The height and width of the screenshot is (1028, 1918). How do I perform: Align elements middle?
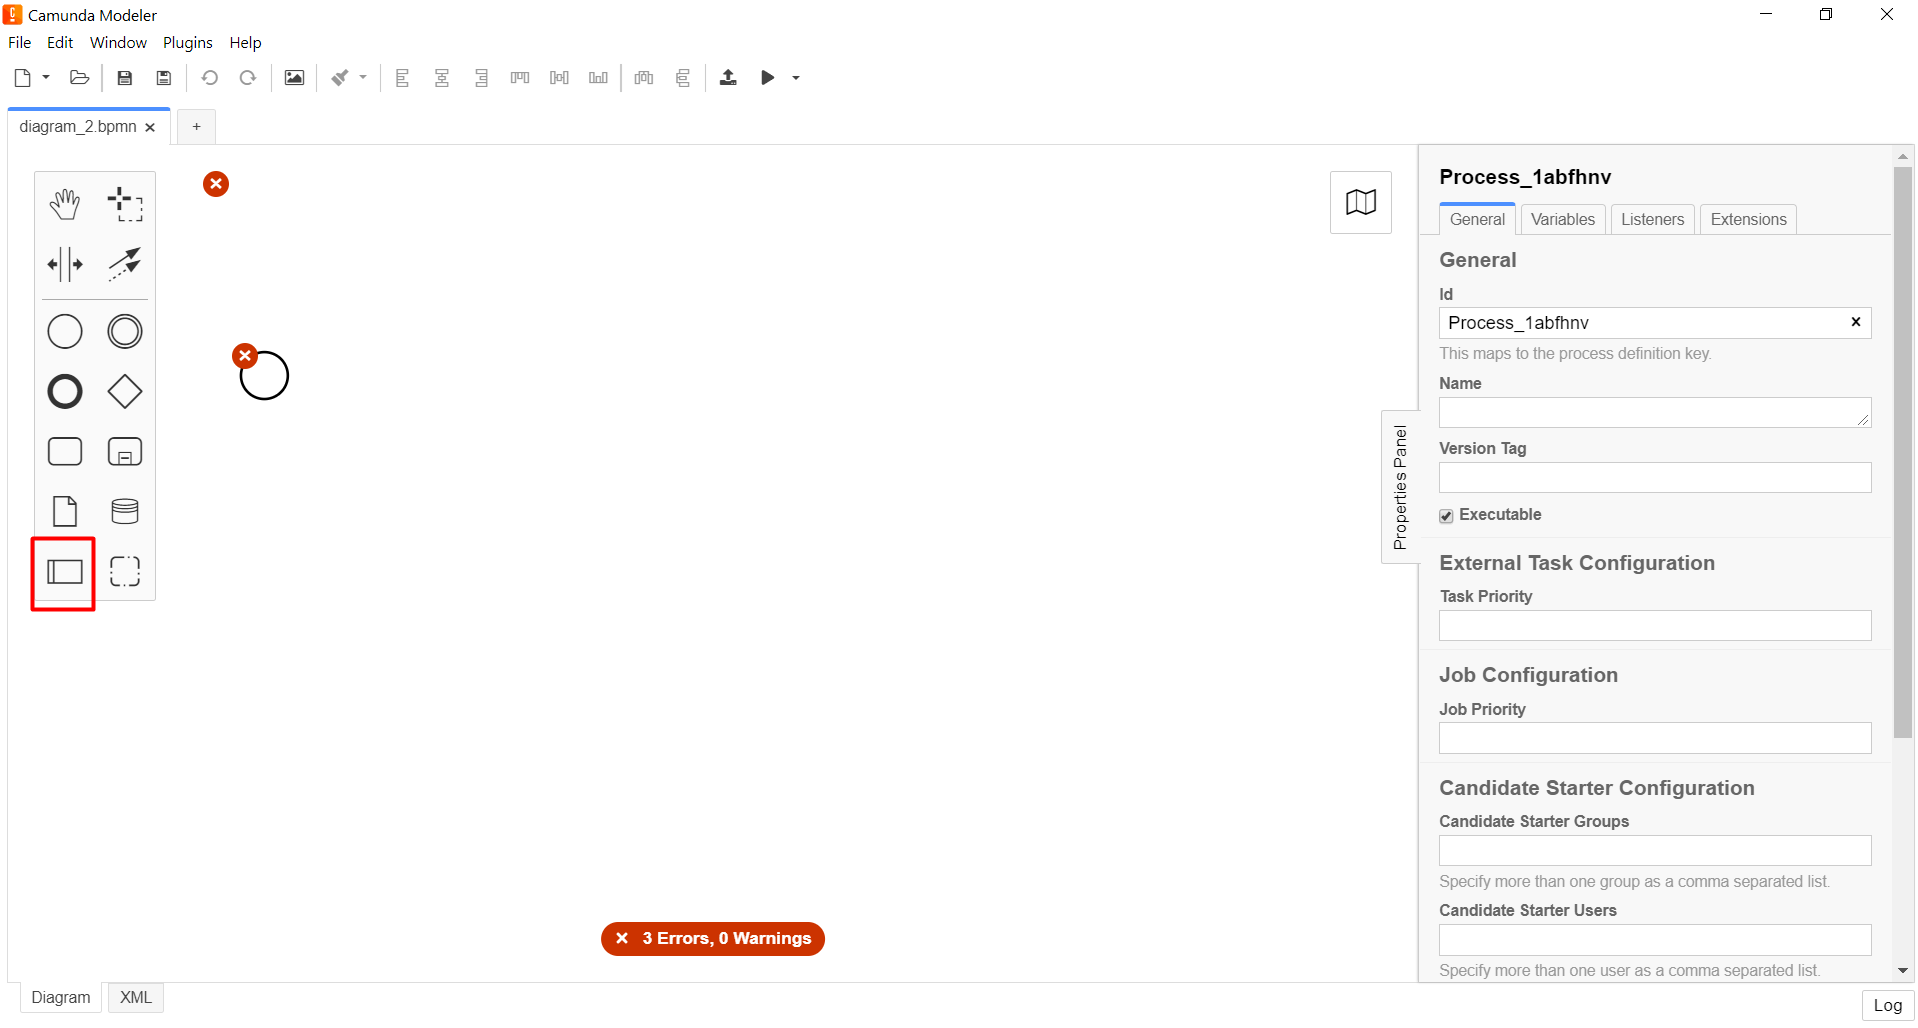[559, 78]
